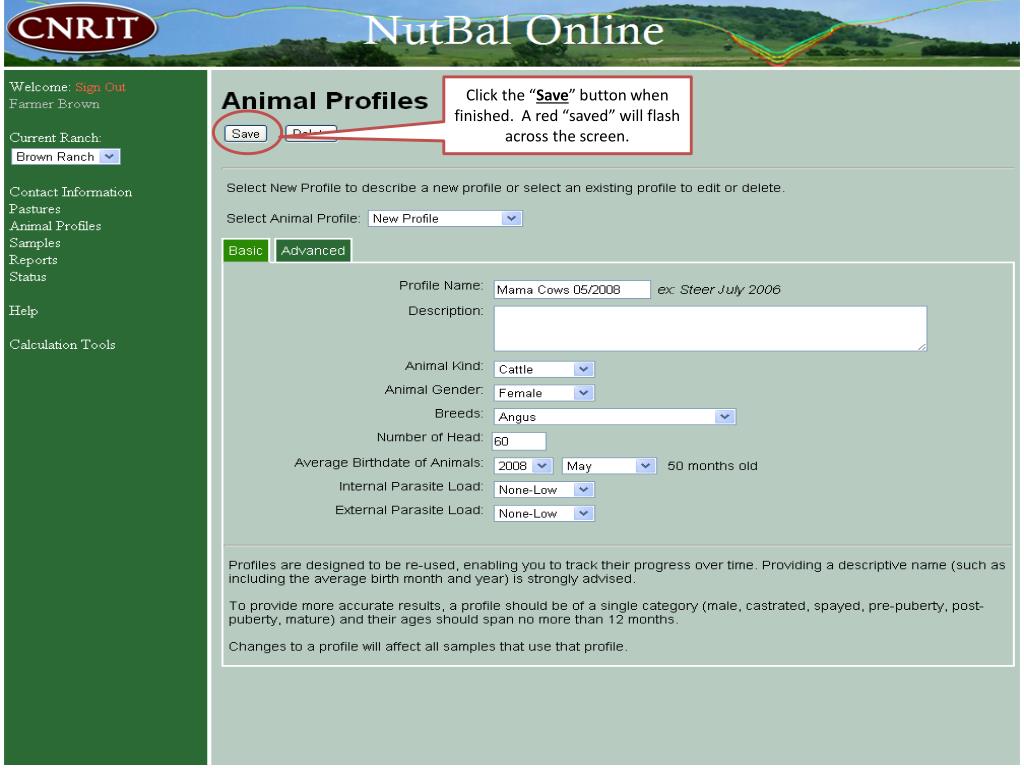Open the birth year dropdown
Image resolution: width=1024 pixels, height=768 pixels.
[x=523, y=466]
